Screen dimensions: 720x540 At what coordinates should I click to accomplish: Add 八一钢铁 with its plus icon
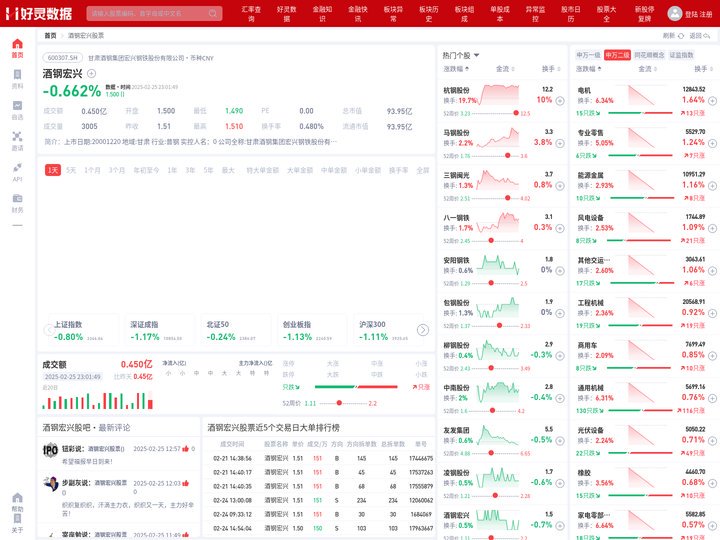[x=560, y=228]
